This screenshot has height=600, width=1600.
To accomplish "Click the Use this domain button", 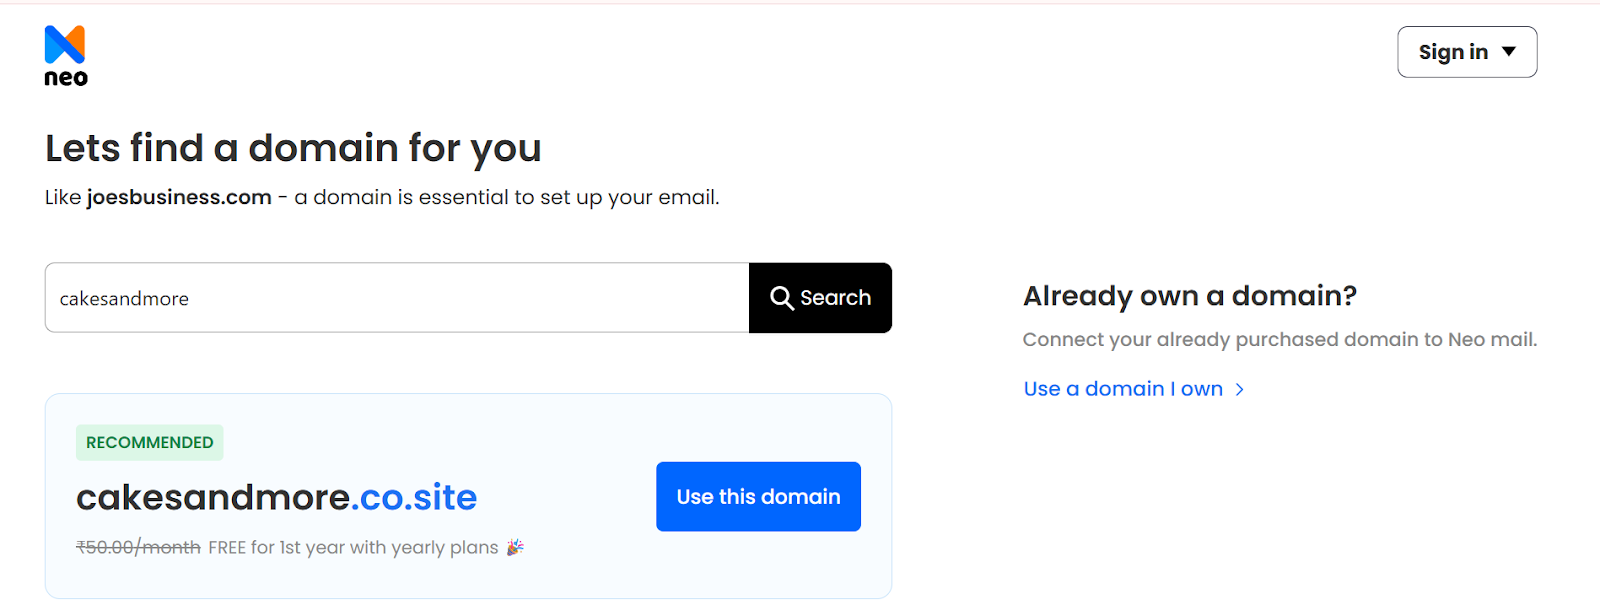I will click(x=758, y=497).
